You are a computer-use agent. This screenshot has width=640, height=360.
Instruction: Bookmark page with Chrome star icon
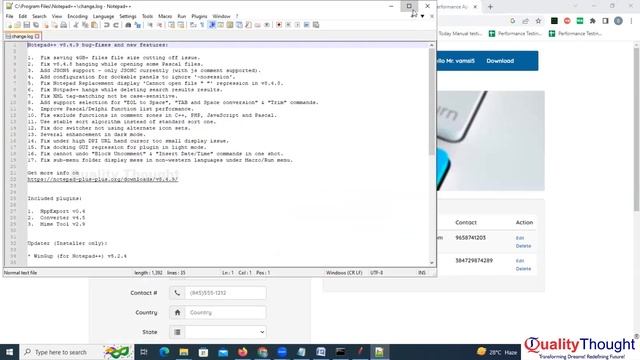click(538, 21)
